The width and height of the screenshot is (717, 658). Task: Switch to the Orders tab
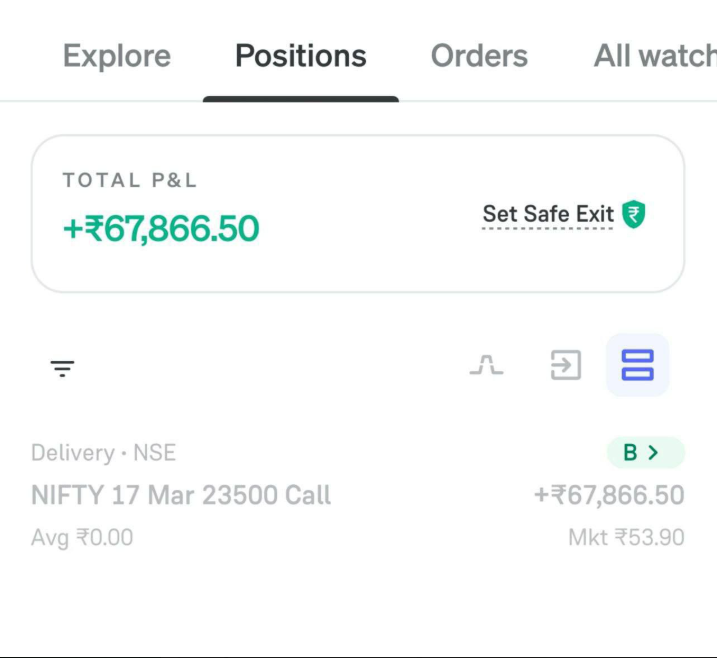tap(479, 56)
